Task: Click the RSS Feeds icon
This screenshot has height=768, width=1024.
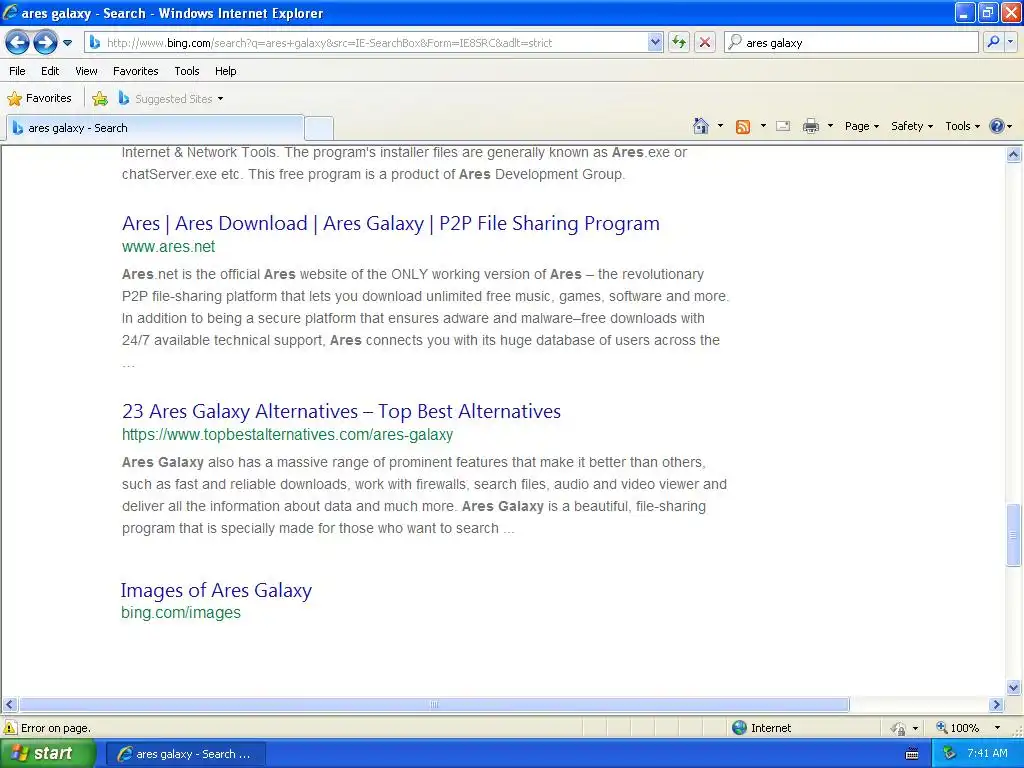Action: (x=743, y=126)
